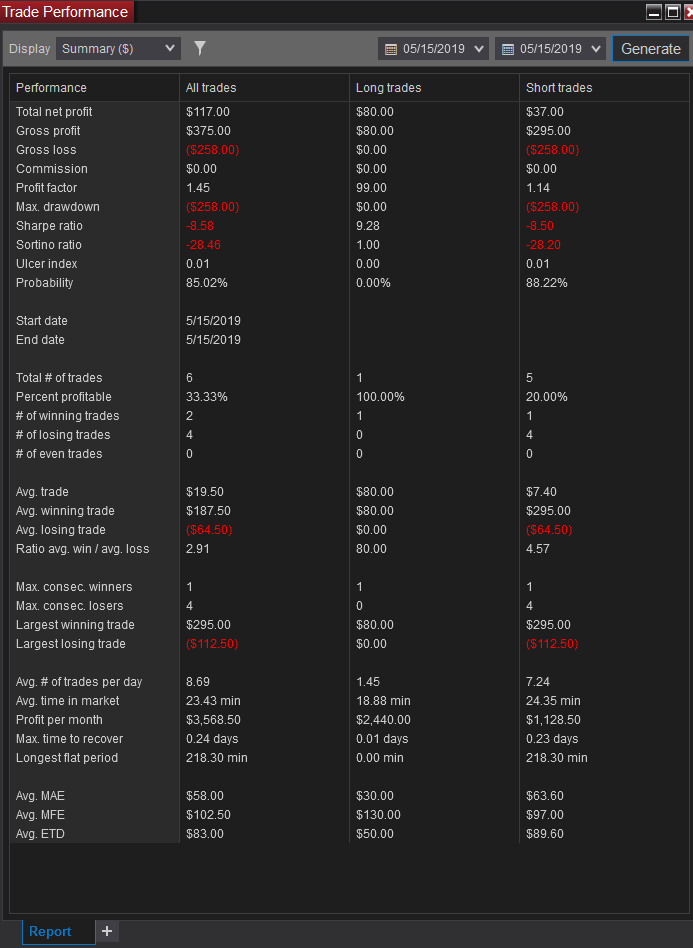Select the Avg. MAE row label

[40, 796]
